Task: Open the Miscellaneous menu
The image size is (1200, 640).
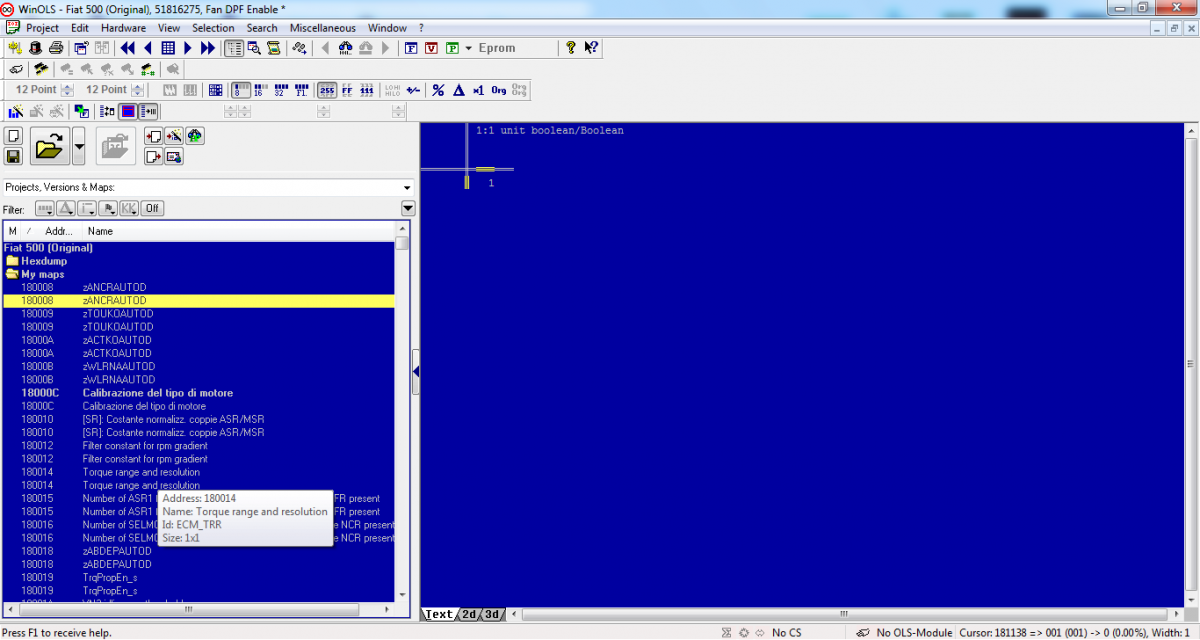Action: tap(323, 28)
